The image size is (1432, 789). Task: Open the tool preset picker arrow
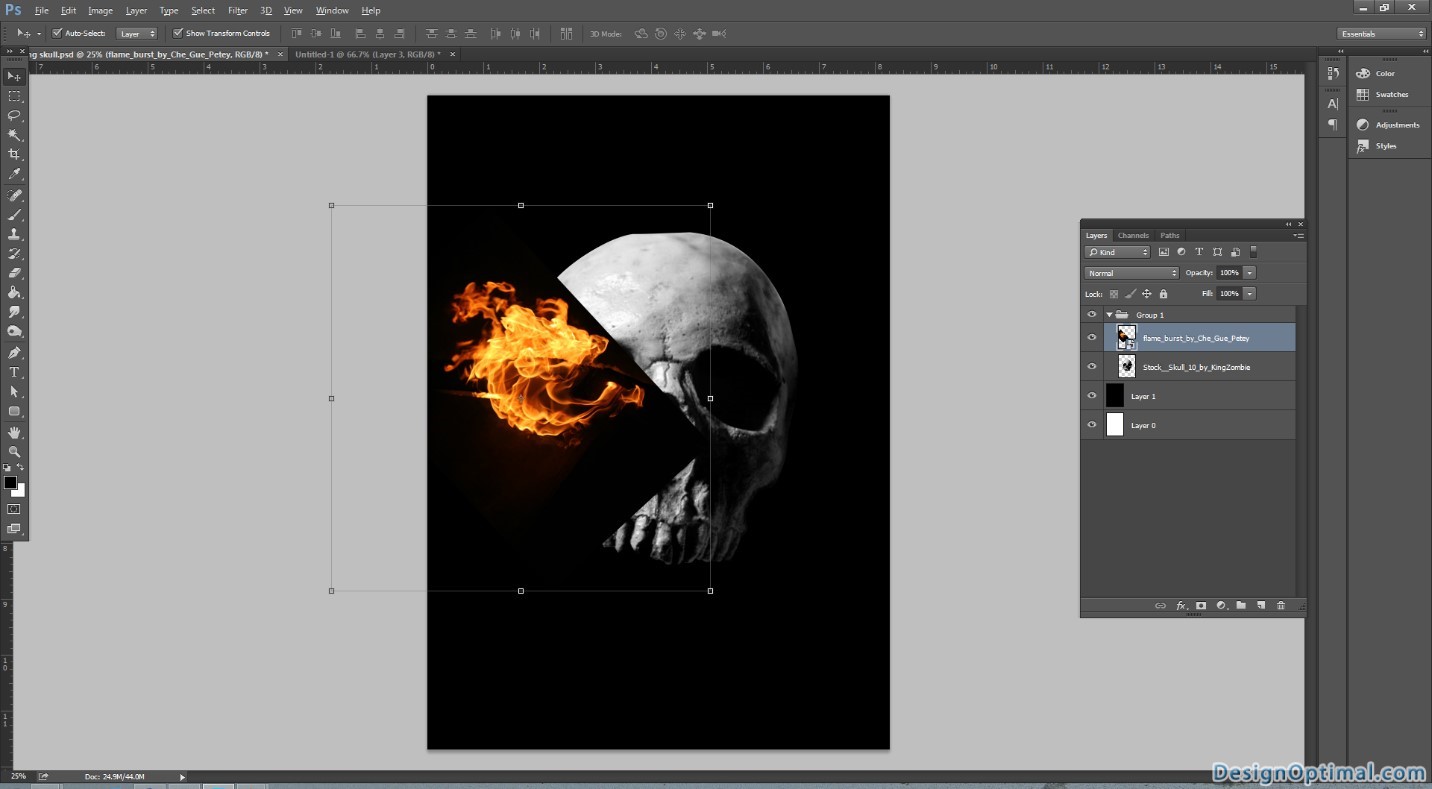[x=39, y=33]
